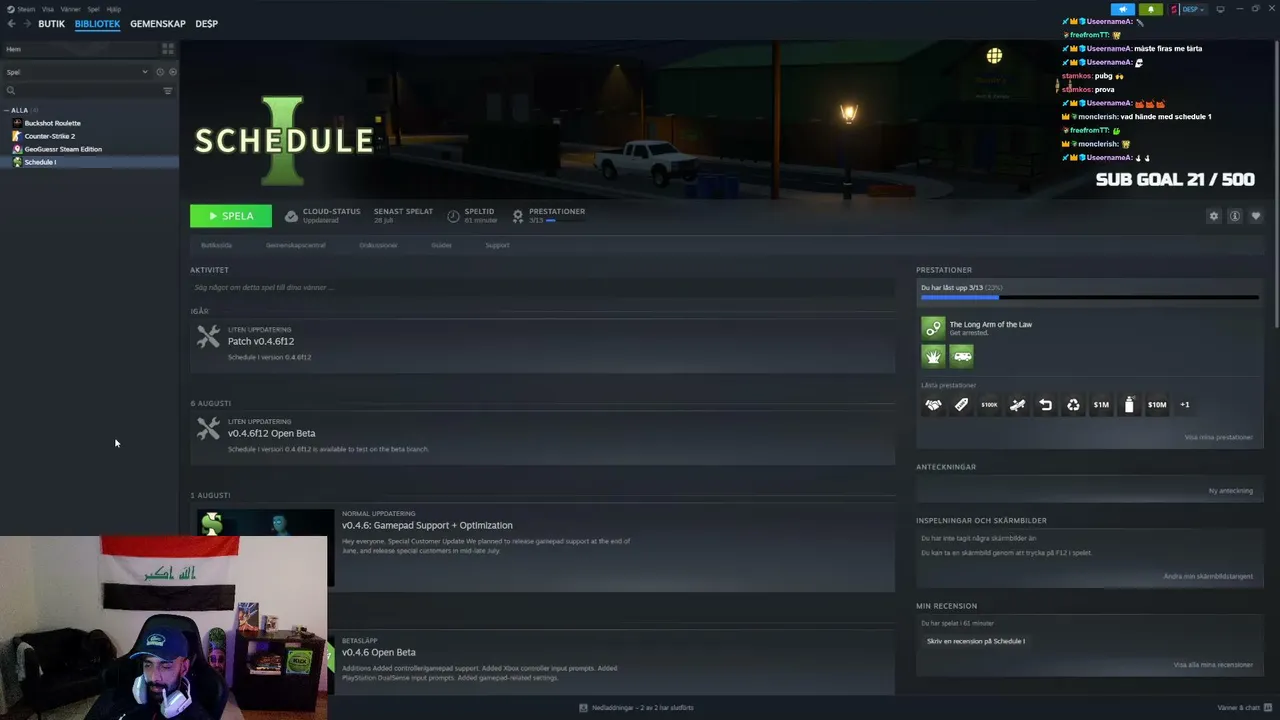The image size is (1280, 720).
Task: Show Schedule I game info icon
Action: point(1235,216)
